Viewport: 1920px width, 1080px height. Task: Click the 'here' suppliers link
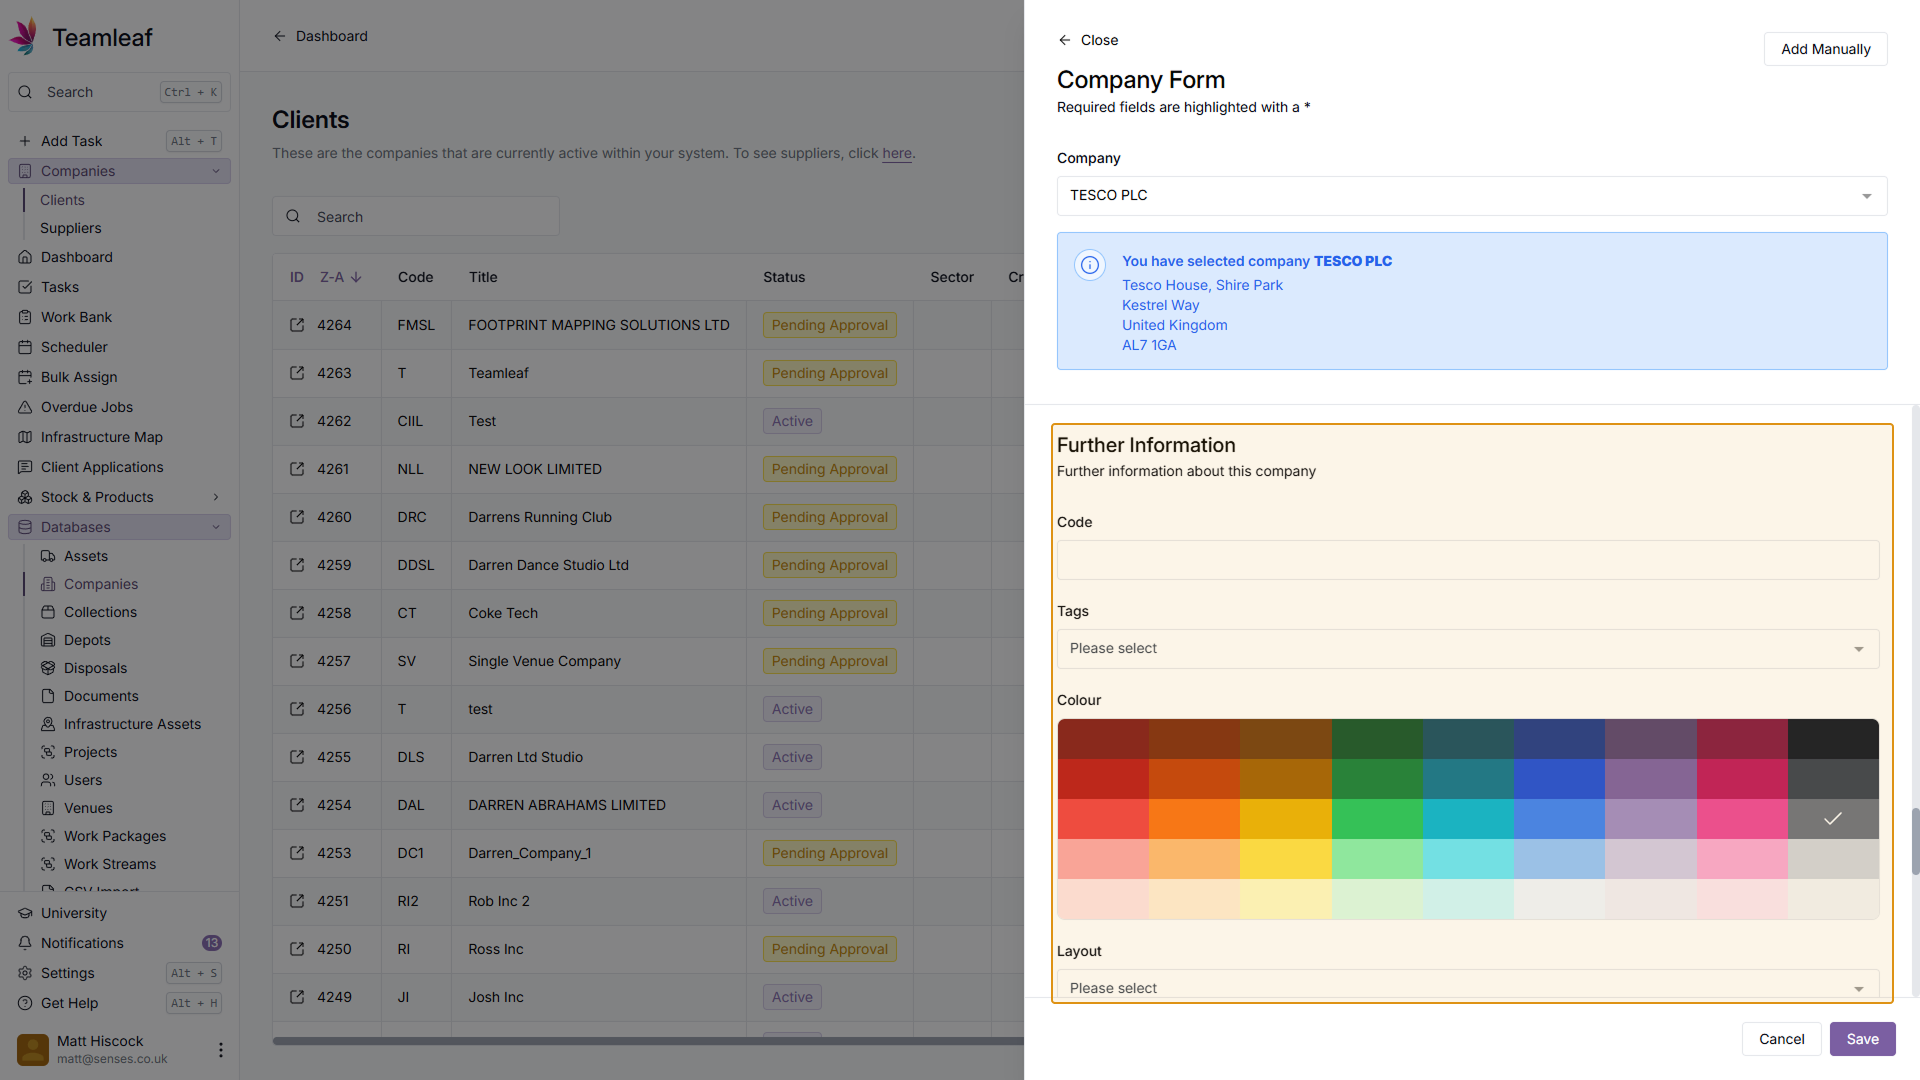(896, 153)
